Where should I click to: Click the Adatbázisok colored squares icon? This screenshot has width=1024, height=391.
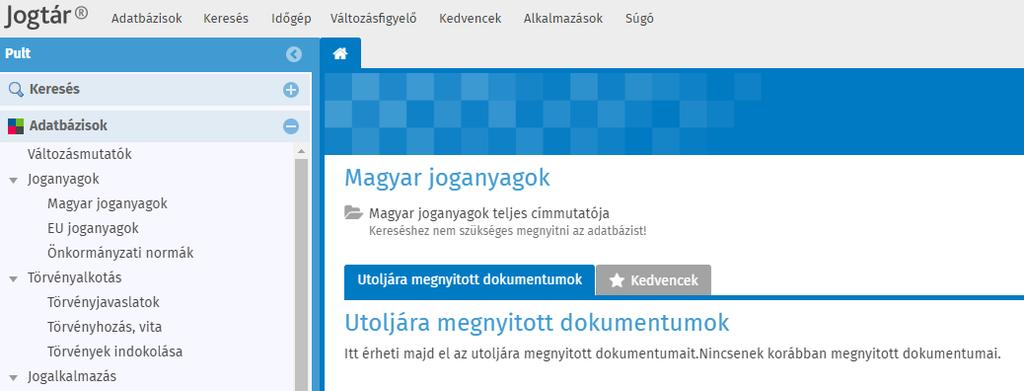[16, 126]
